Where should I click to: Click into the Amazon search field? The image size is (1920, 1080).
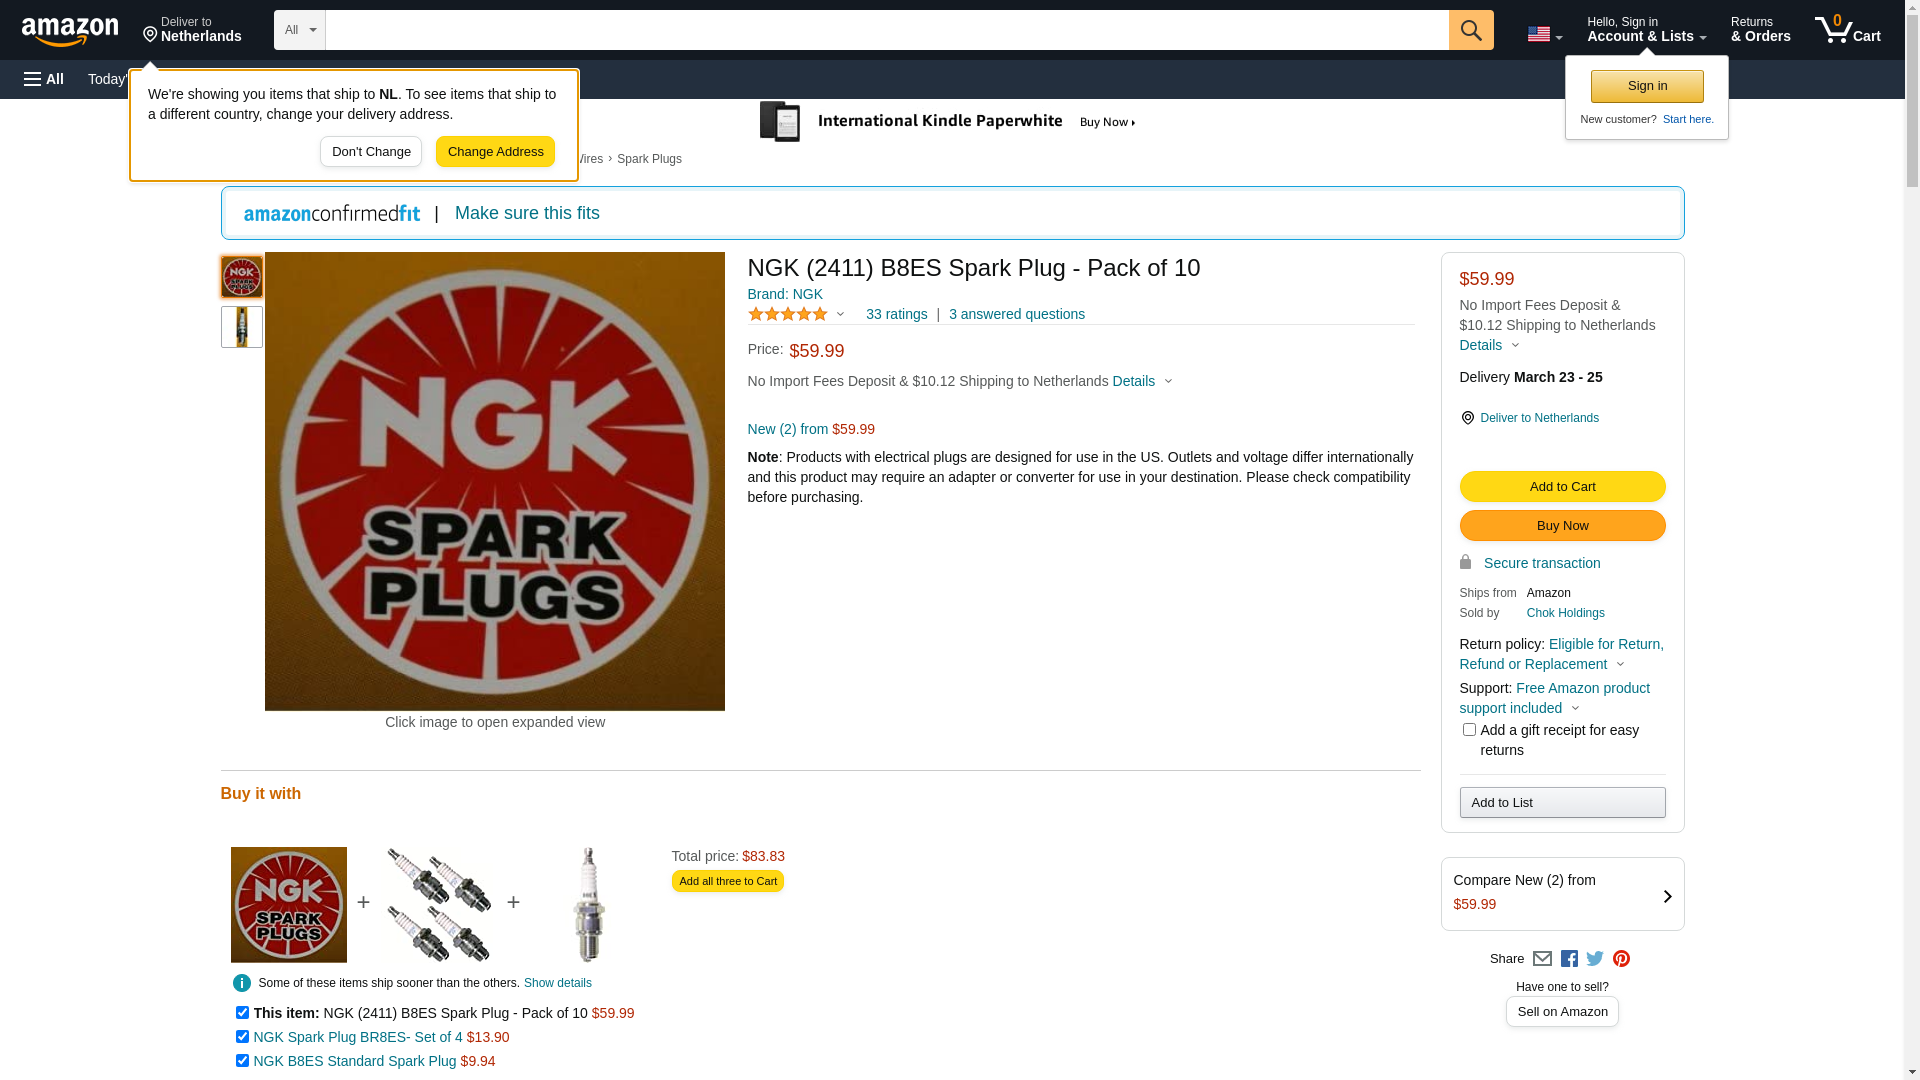click(886, 30)
